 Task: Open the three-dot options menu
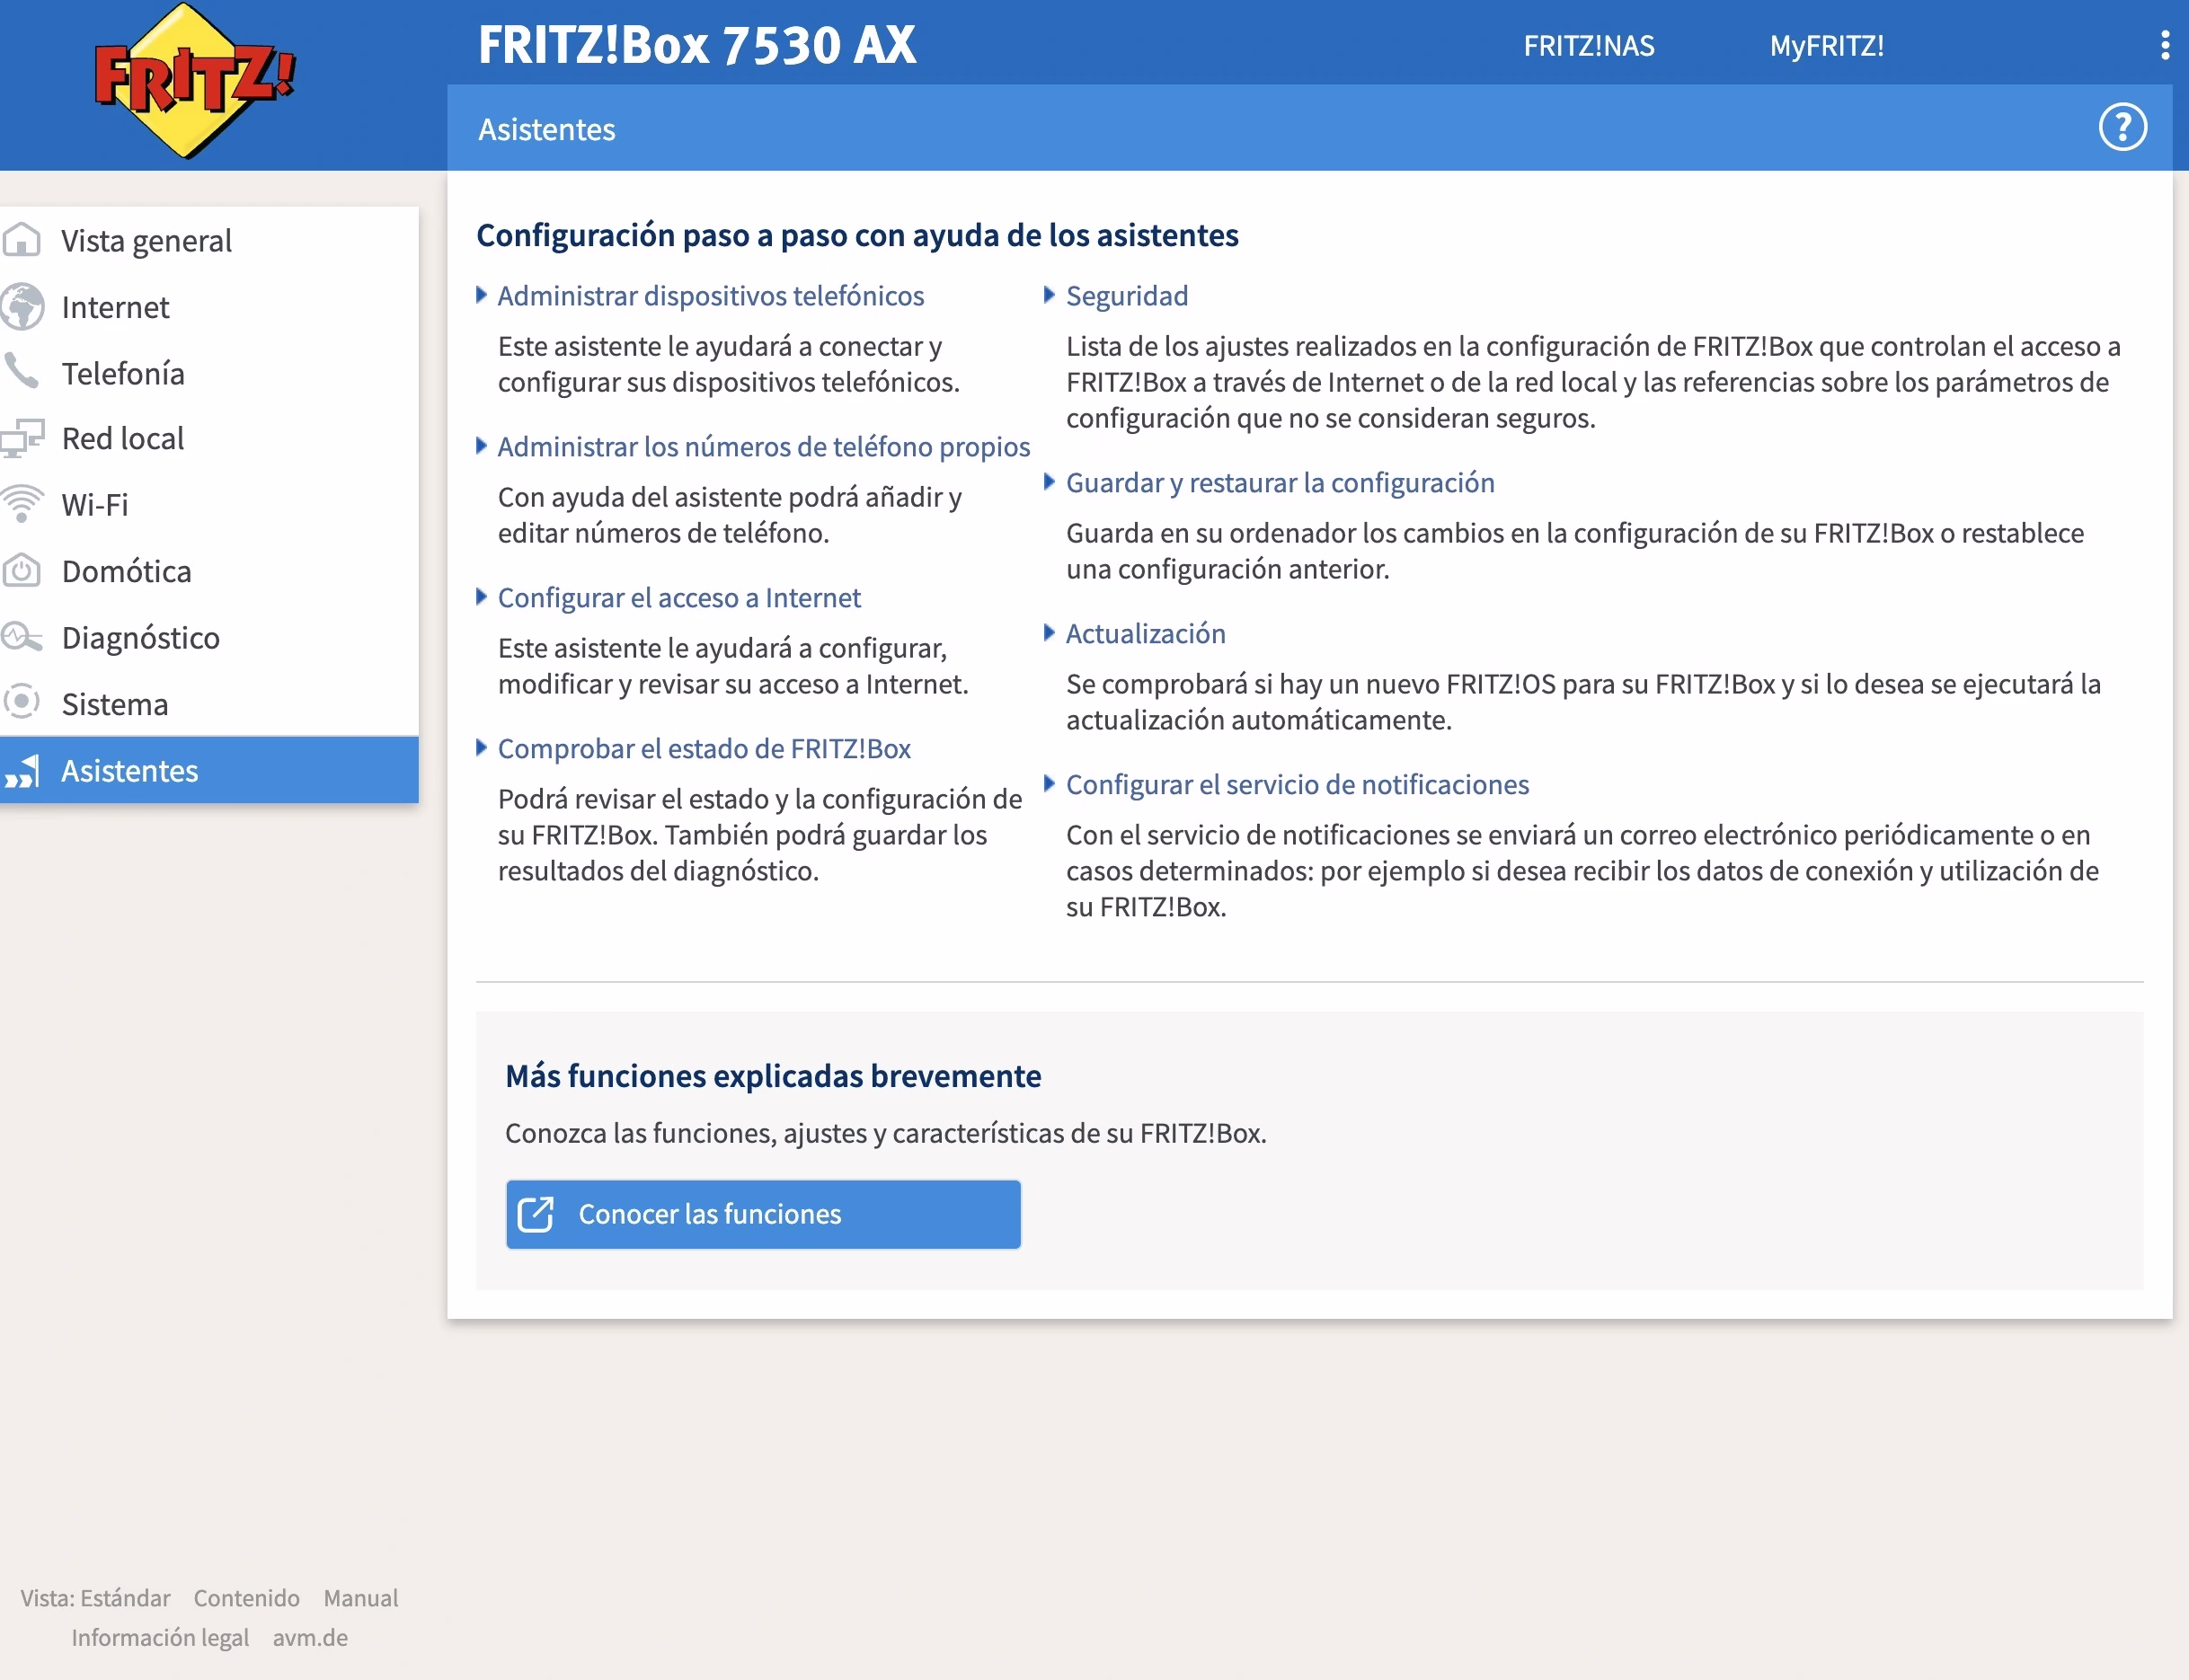[x=2165, y=45]
